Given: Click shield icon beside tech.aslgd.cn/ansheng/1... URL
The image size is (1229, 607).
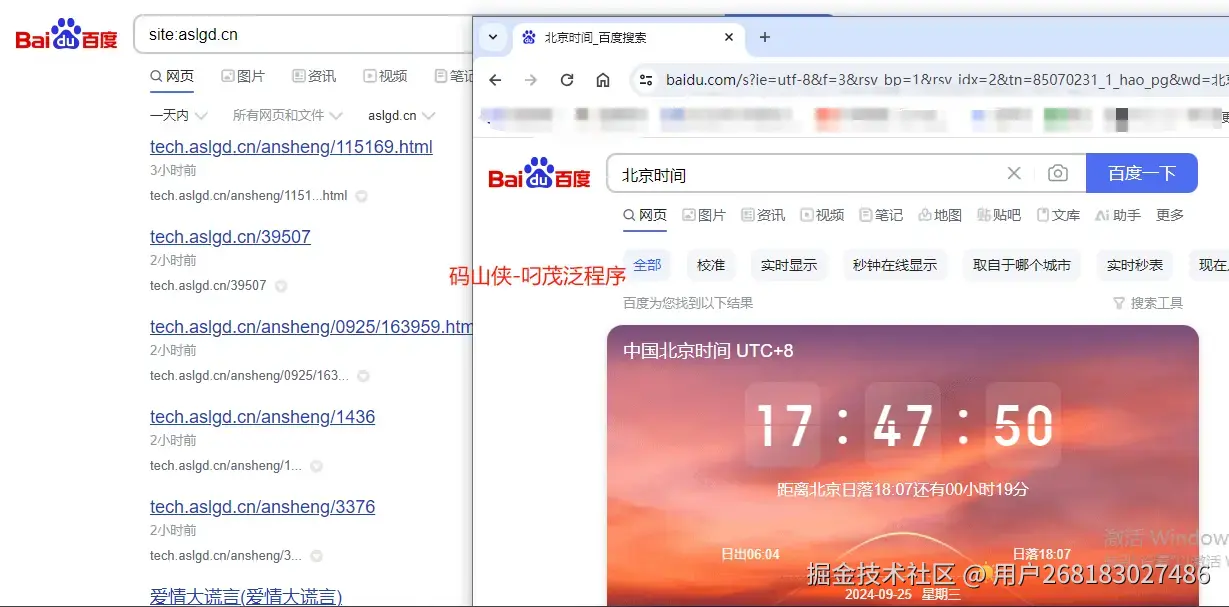Looking at the screenshot, I should click(316, 466).
